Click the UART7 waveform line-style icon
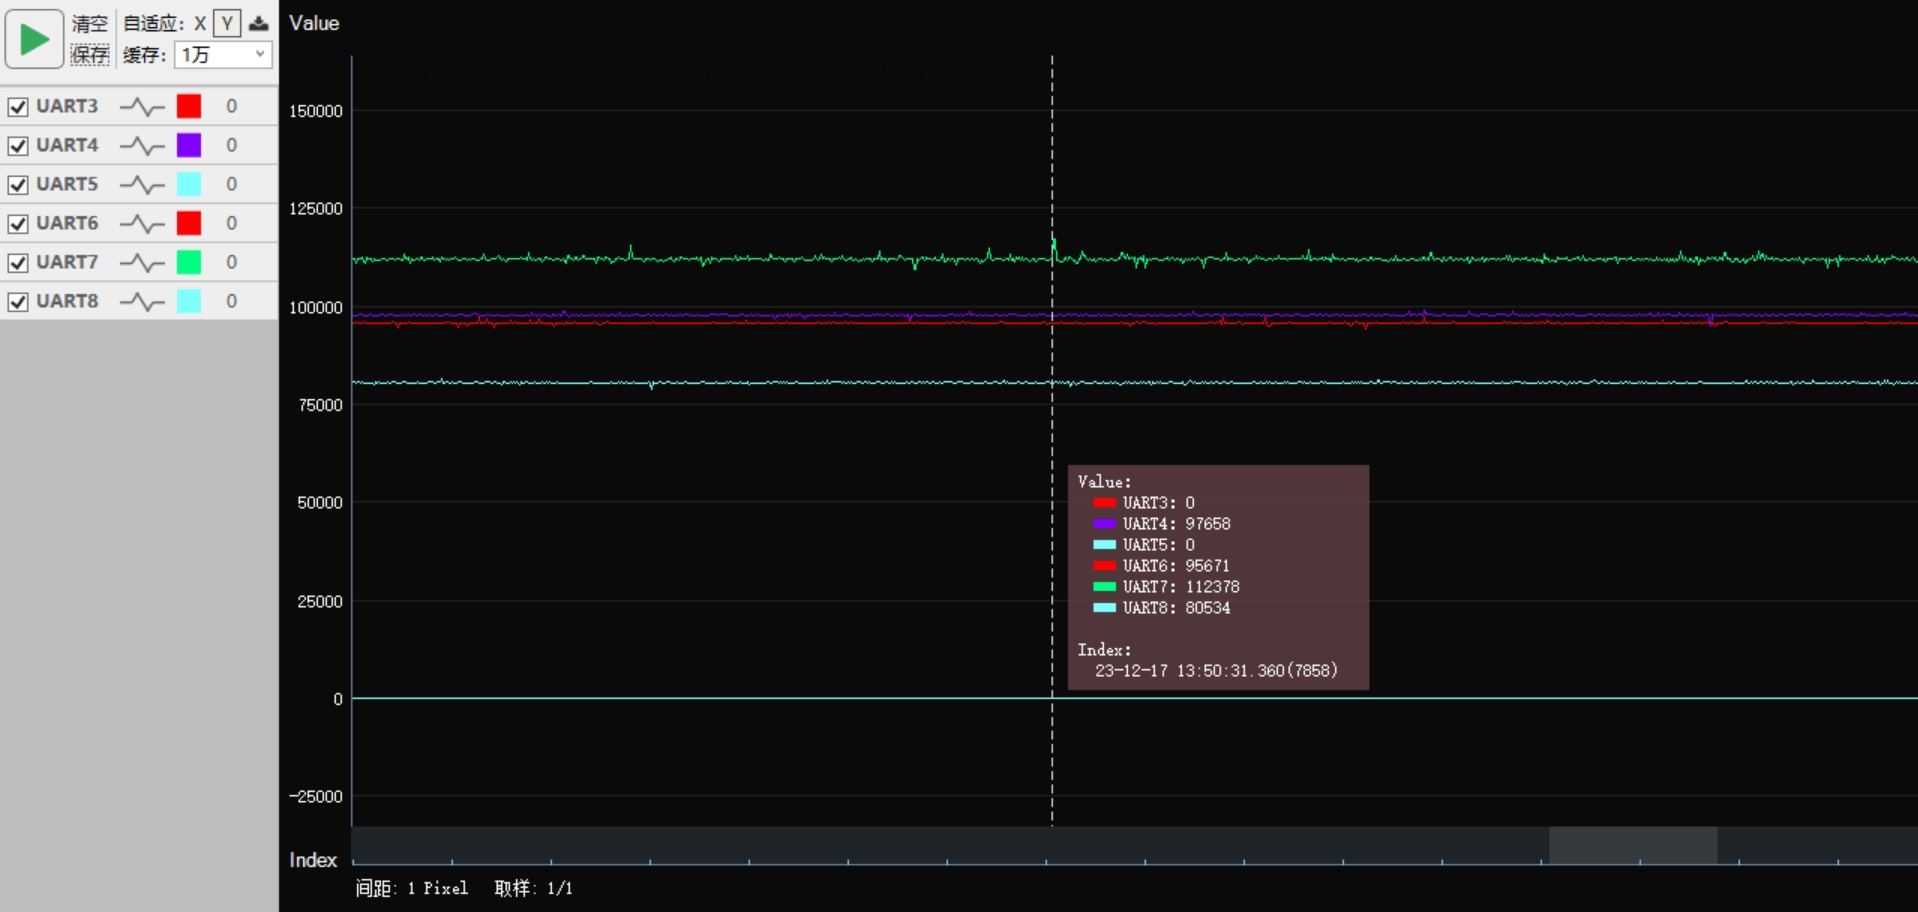This screenshot has height=912, width=1918. (142, 262)
